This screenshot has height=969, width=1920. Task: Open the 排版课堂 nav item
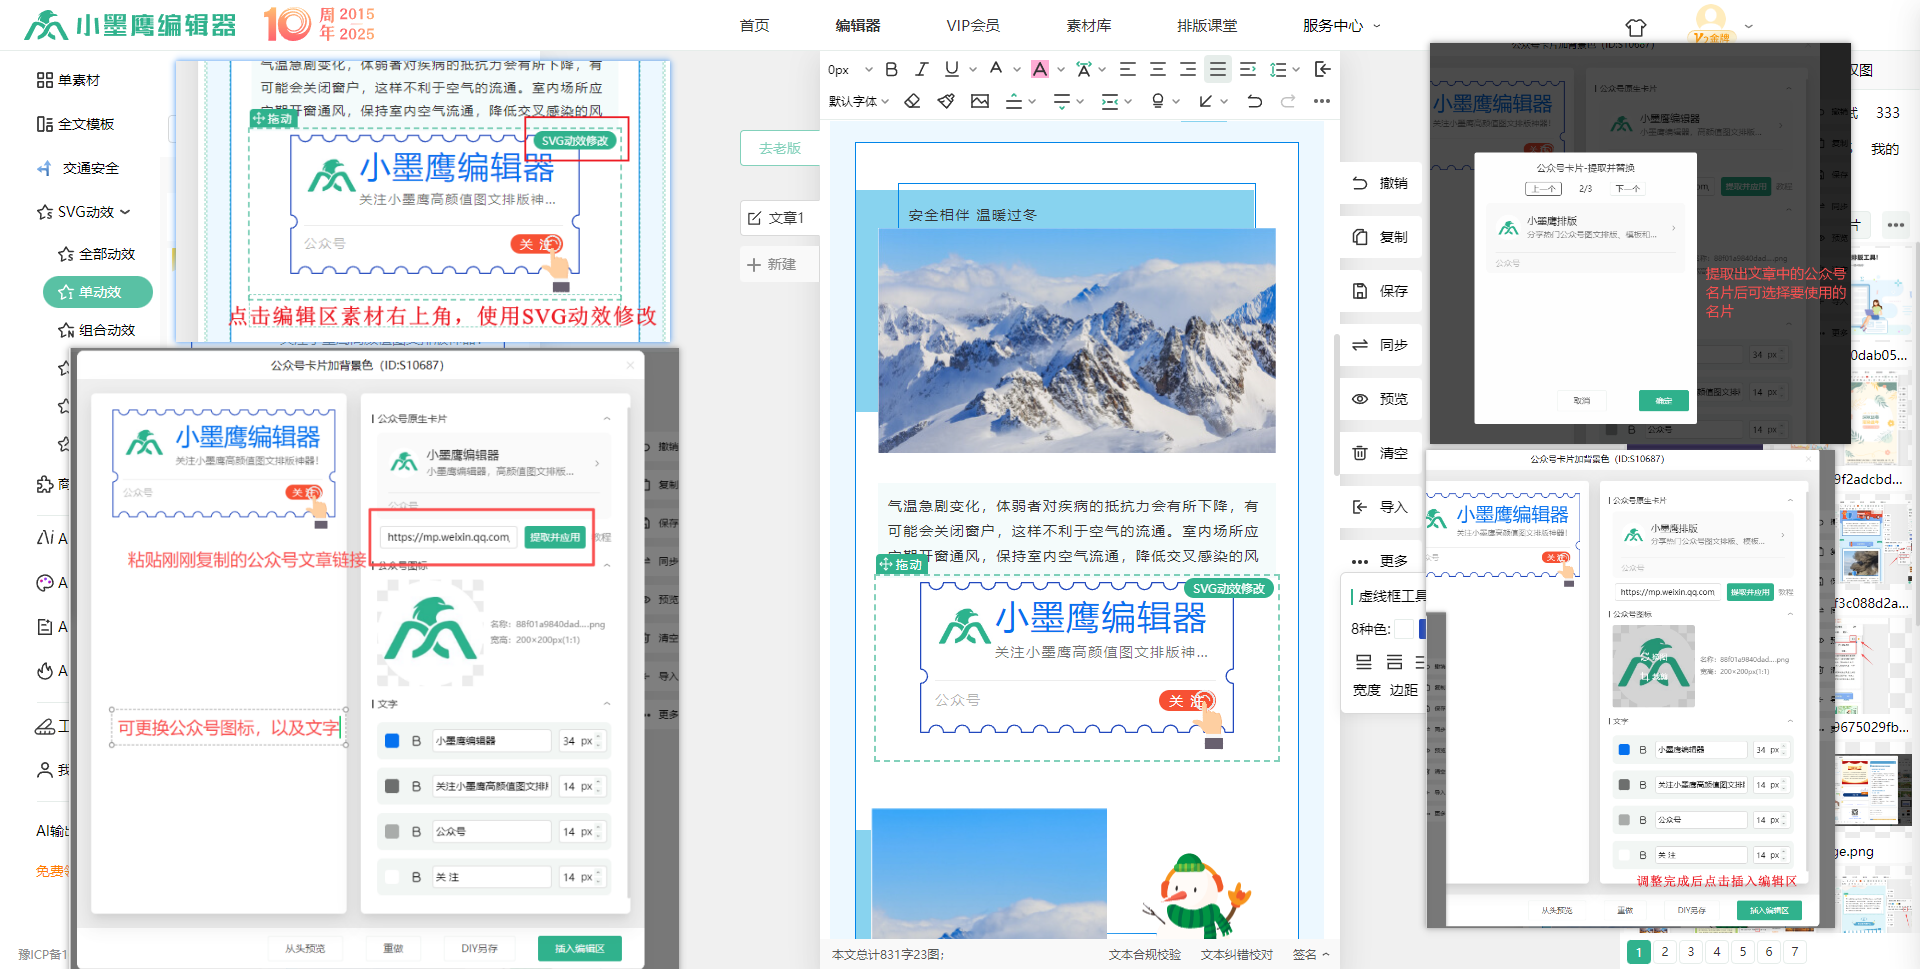tap(1207, 26)
